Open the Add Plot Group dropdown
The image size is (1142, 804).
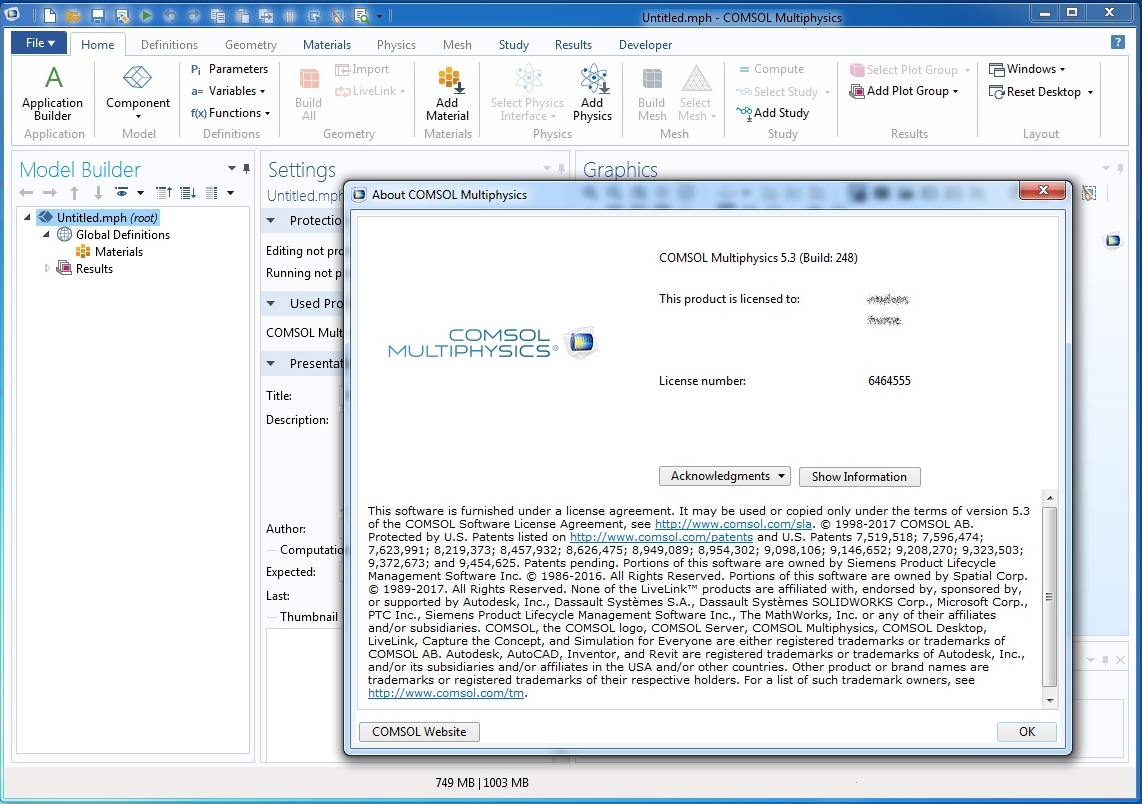tap(904, 91)
